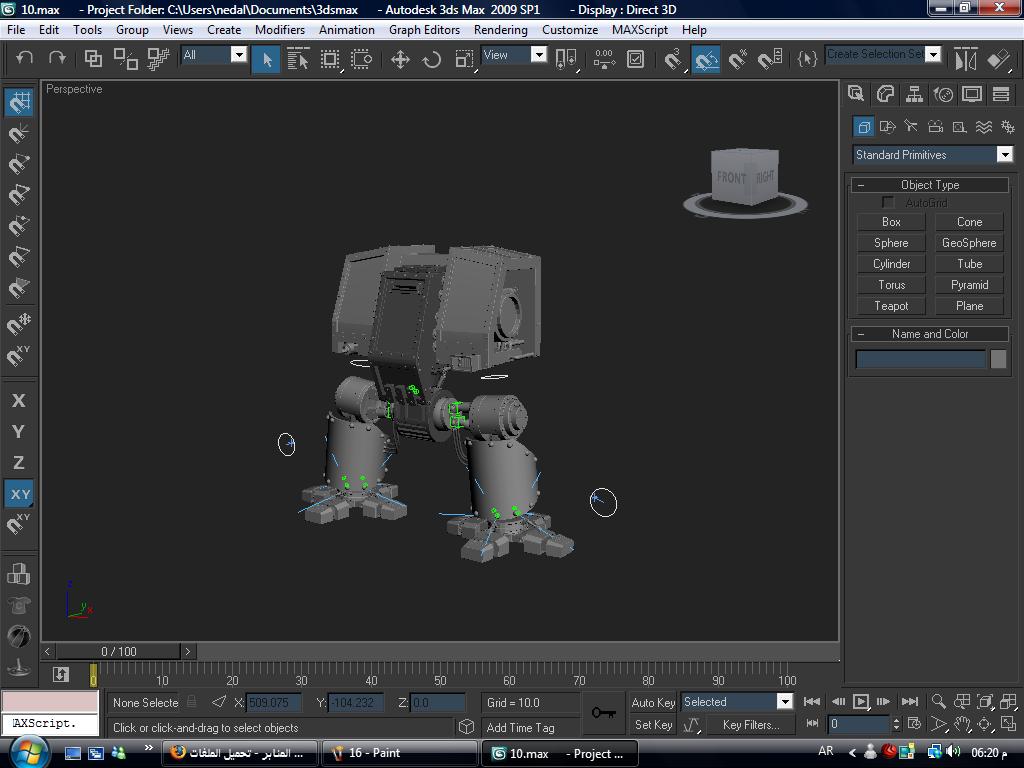Activate the Select Object arrow tool
The width and height of the screenshot is (1024, 768).
(x=266, y=59)
